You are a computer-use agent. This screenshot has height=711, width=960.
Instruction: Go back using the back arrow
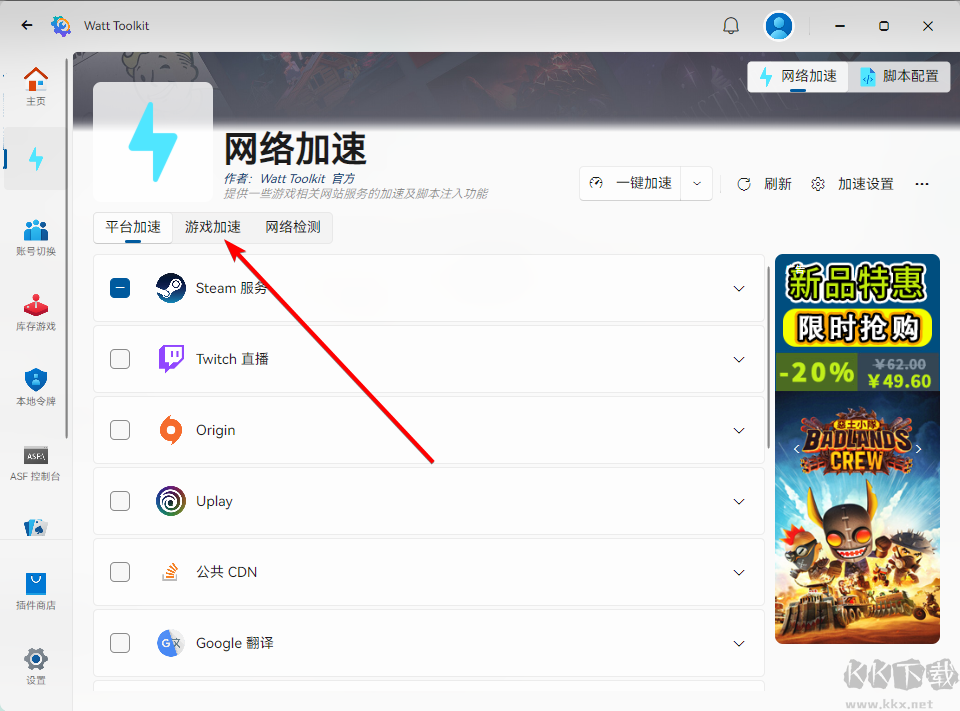(x=26, y=25)
